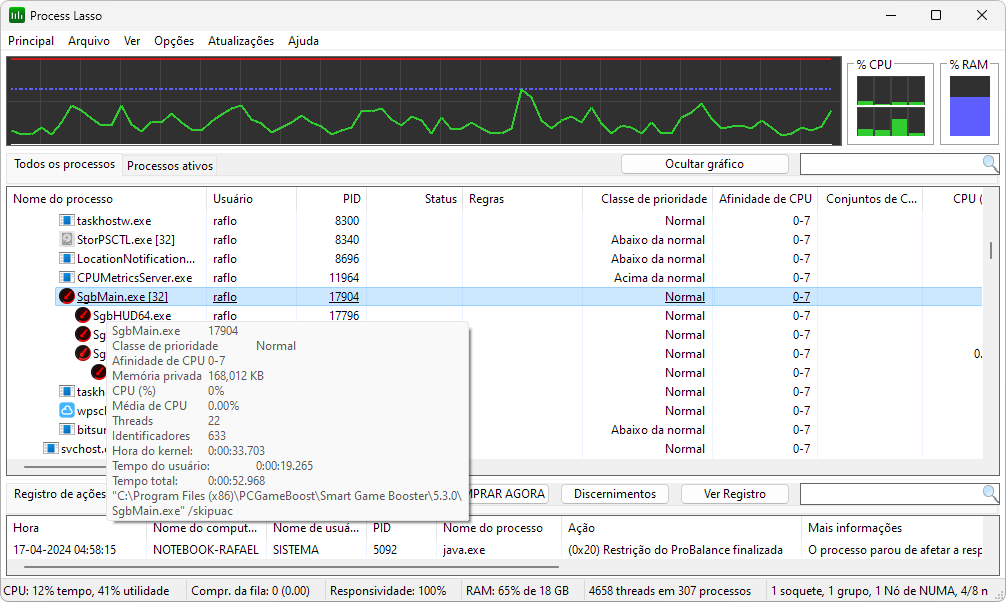Click the bitsu process icon
The width and height of the screenshot is (1006, 602).
pyautogui.click(x=66, y=429)
